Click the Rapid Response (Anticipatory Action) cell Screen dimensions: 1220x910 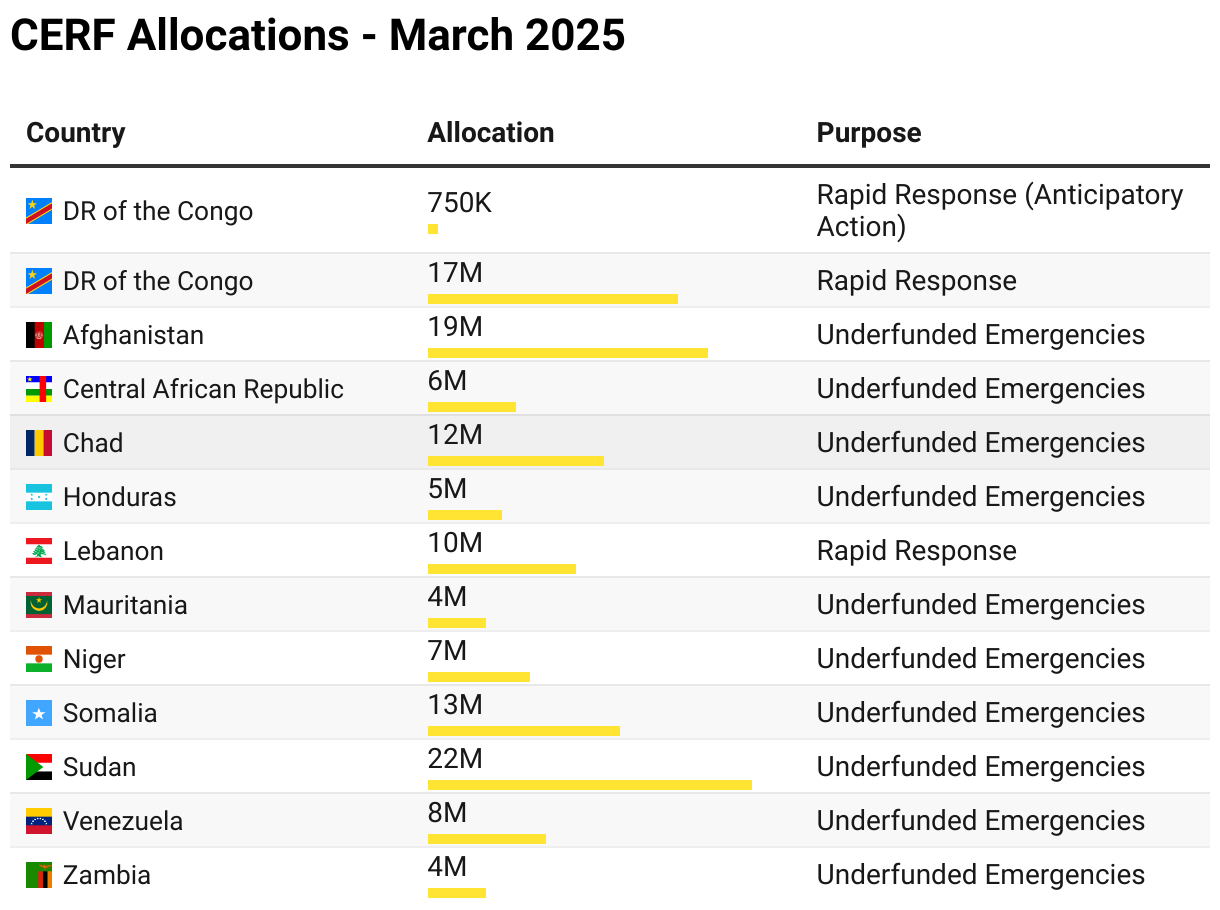(999, 211)
